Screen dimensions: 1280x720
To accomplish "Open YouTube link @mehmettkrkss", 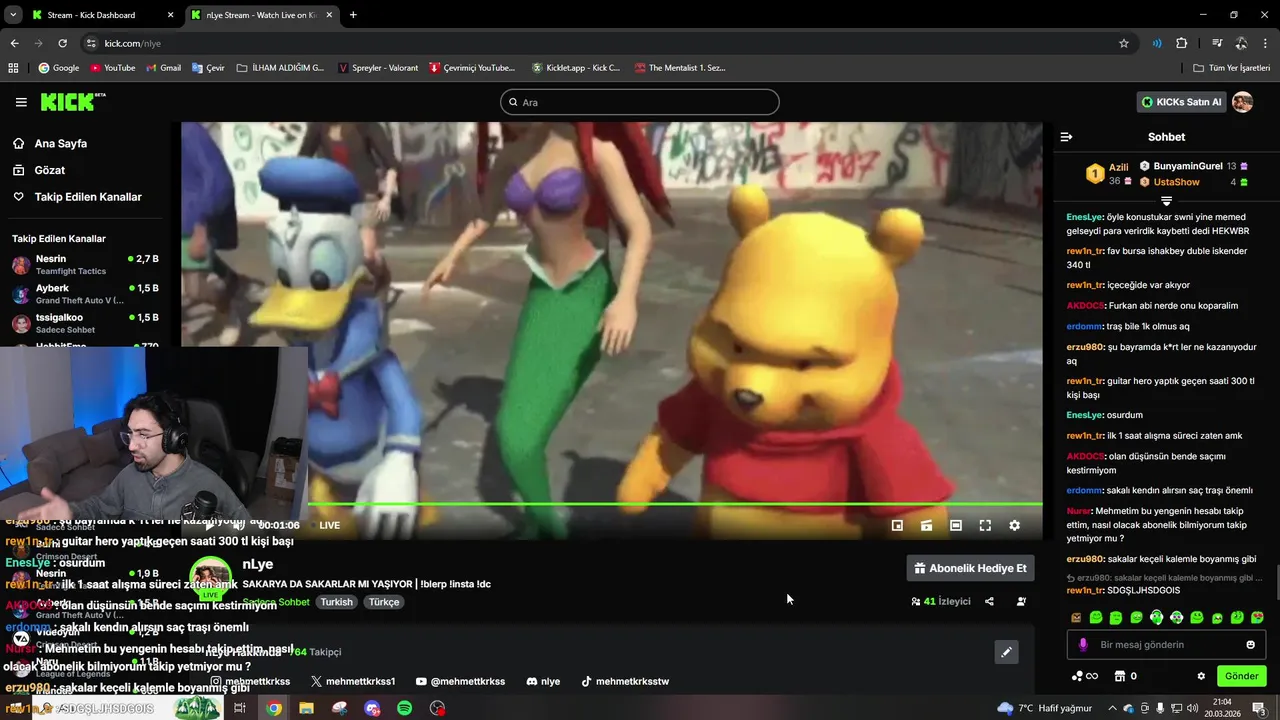I will 460,681.
